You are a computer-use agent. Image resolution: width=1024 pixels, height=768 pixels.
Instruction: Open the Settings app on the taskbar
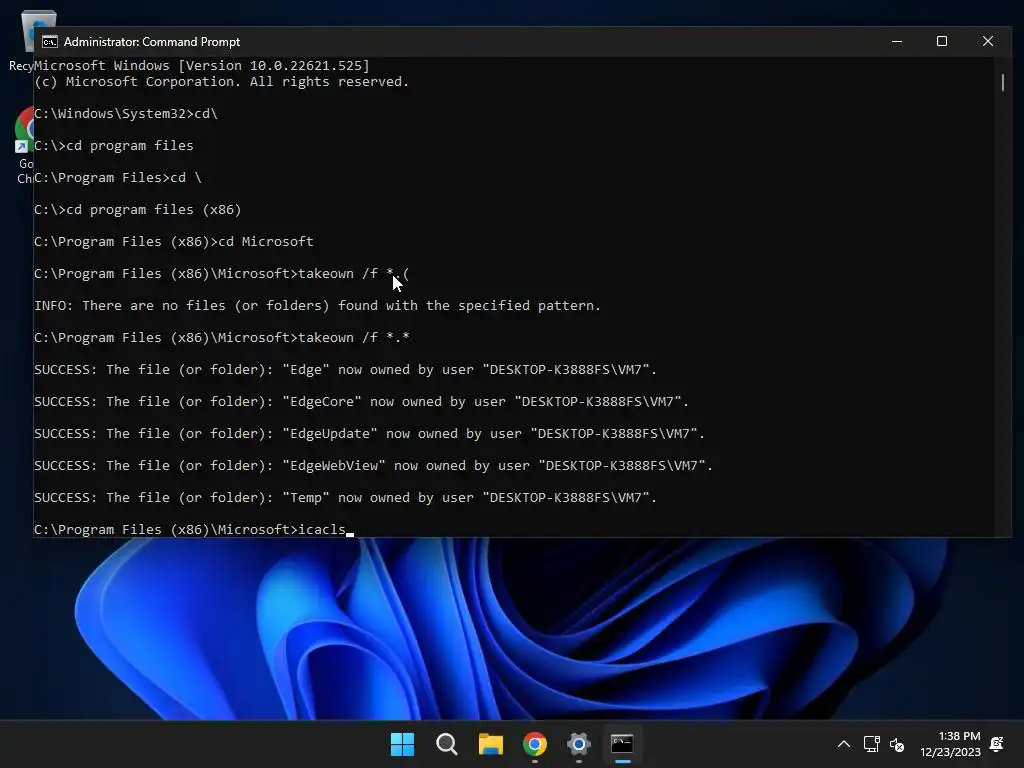tap(579, 744)
